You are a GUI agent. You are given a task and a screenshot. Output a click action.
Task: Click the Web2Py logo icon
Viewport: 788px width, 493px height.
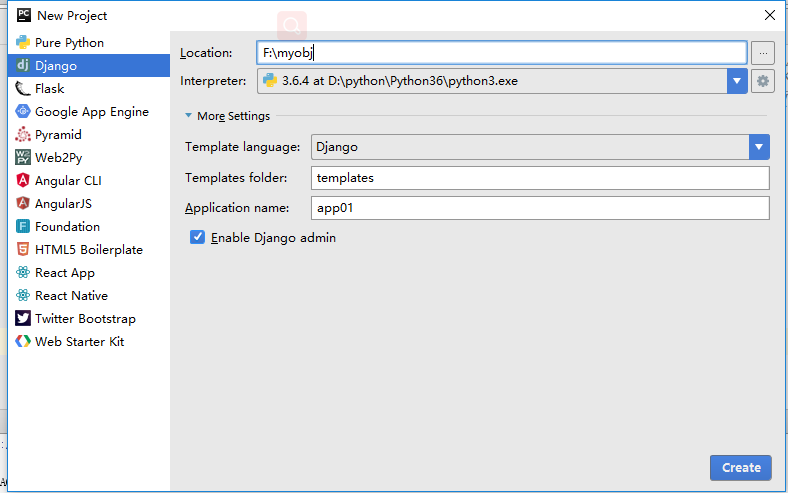23,157
